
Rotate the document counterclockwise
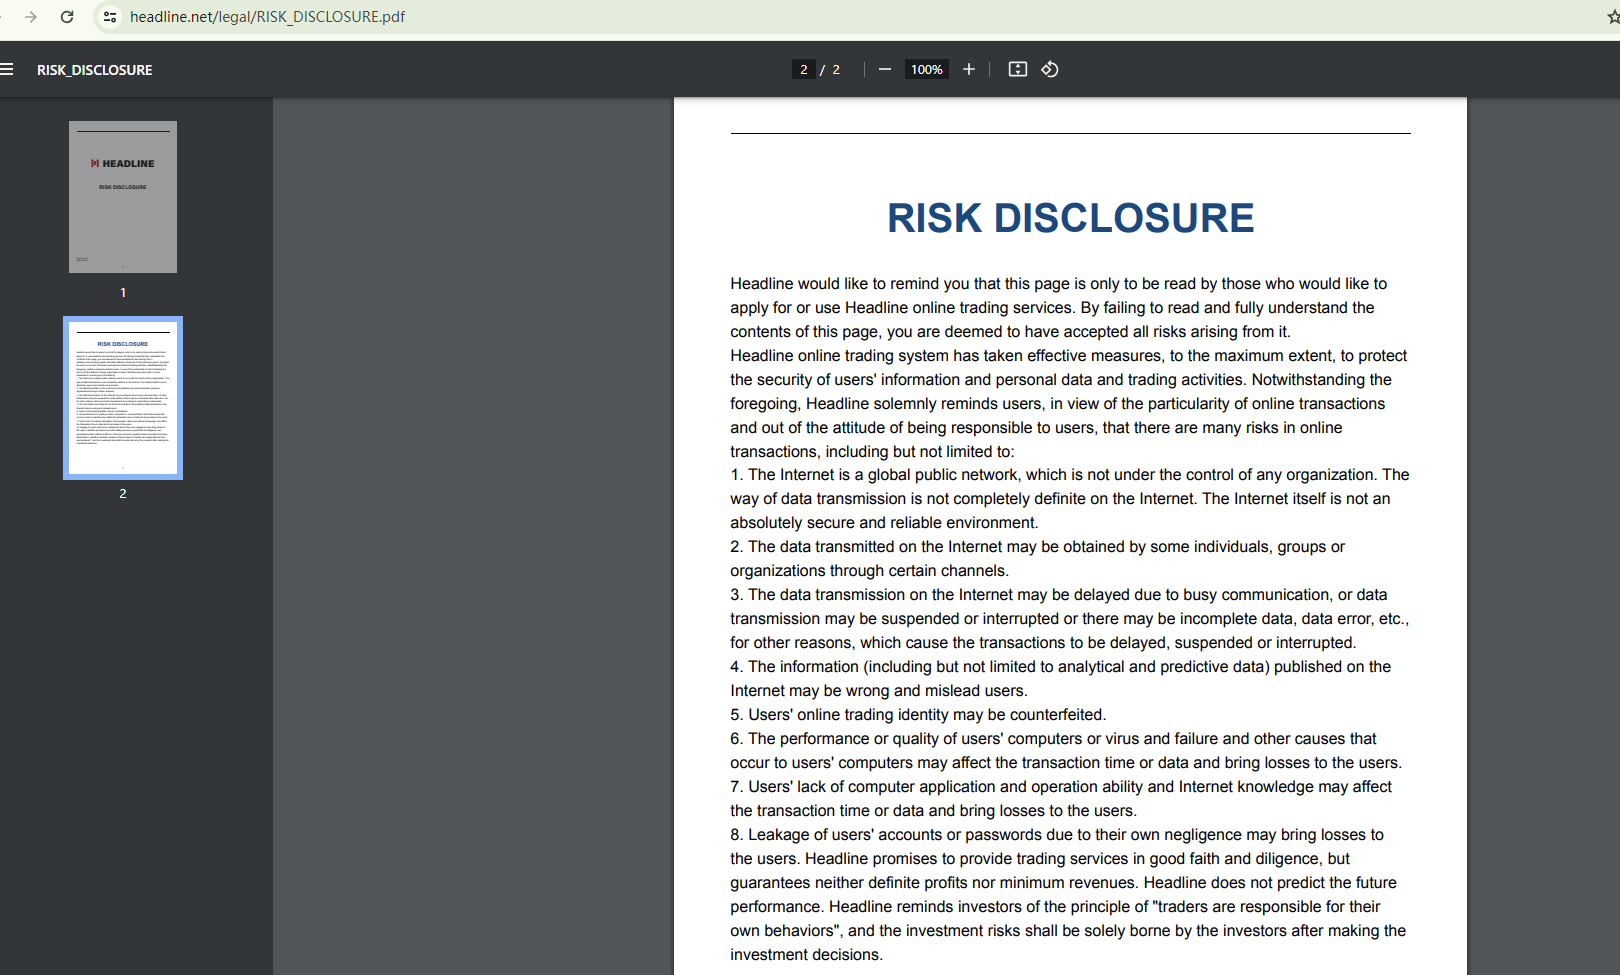[x=1050, y=69]
